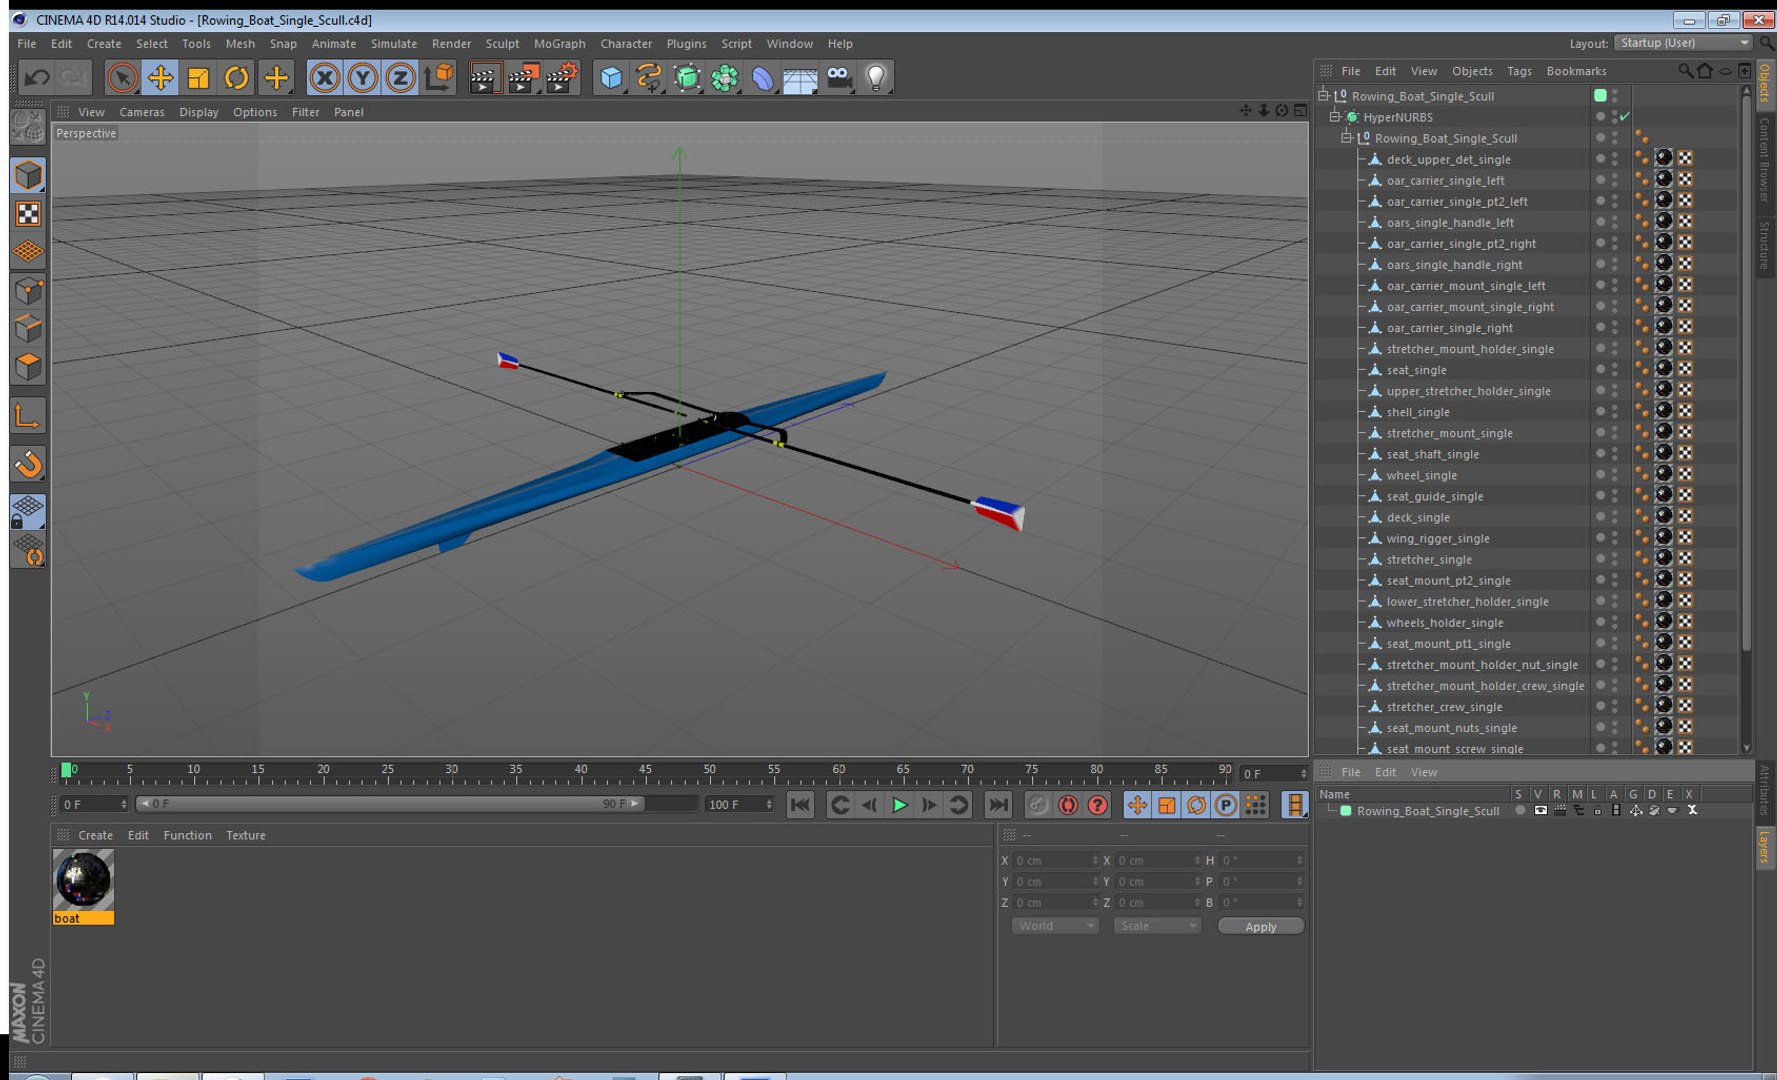Switch to Texture mode checkerboard icon
The height and width of the screenshot is (1080, 1777).
click(x=28, y=214)
